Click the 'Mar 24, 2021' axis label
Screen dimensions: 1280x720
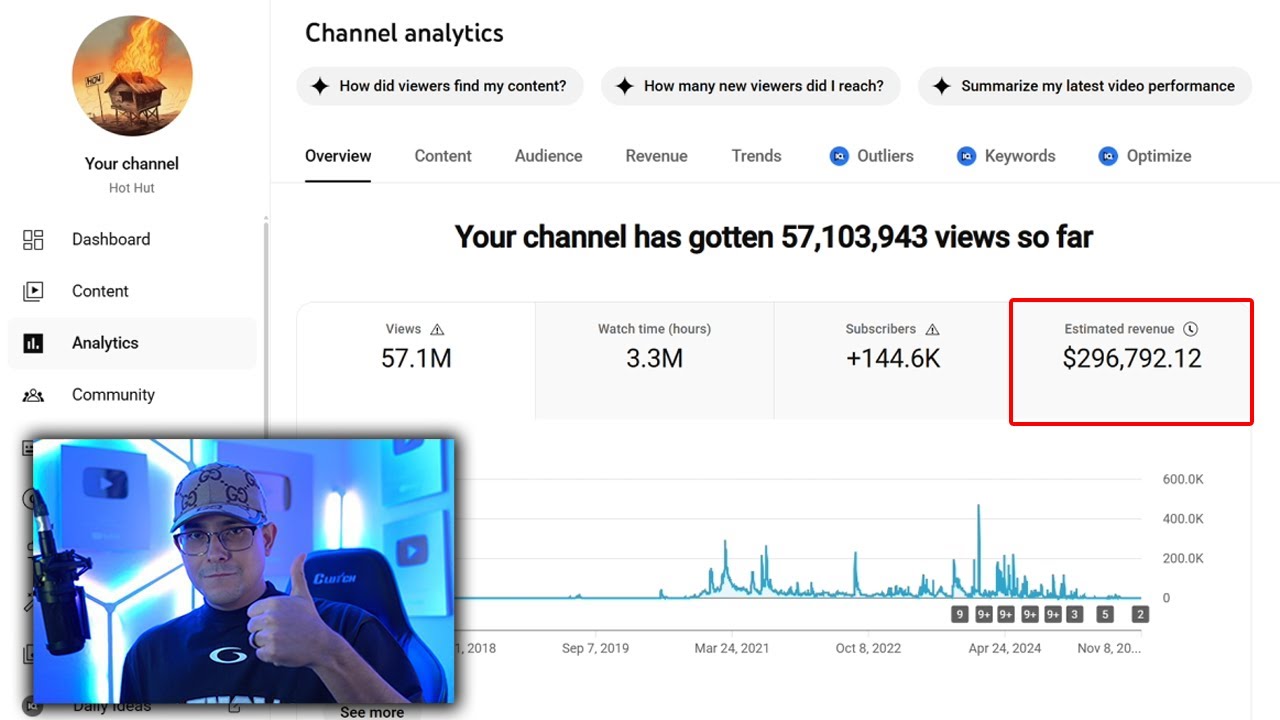732,648
